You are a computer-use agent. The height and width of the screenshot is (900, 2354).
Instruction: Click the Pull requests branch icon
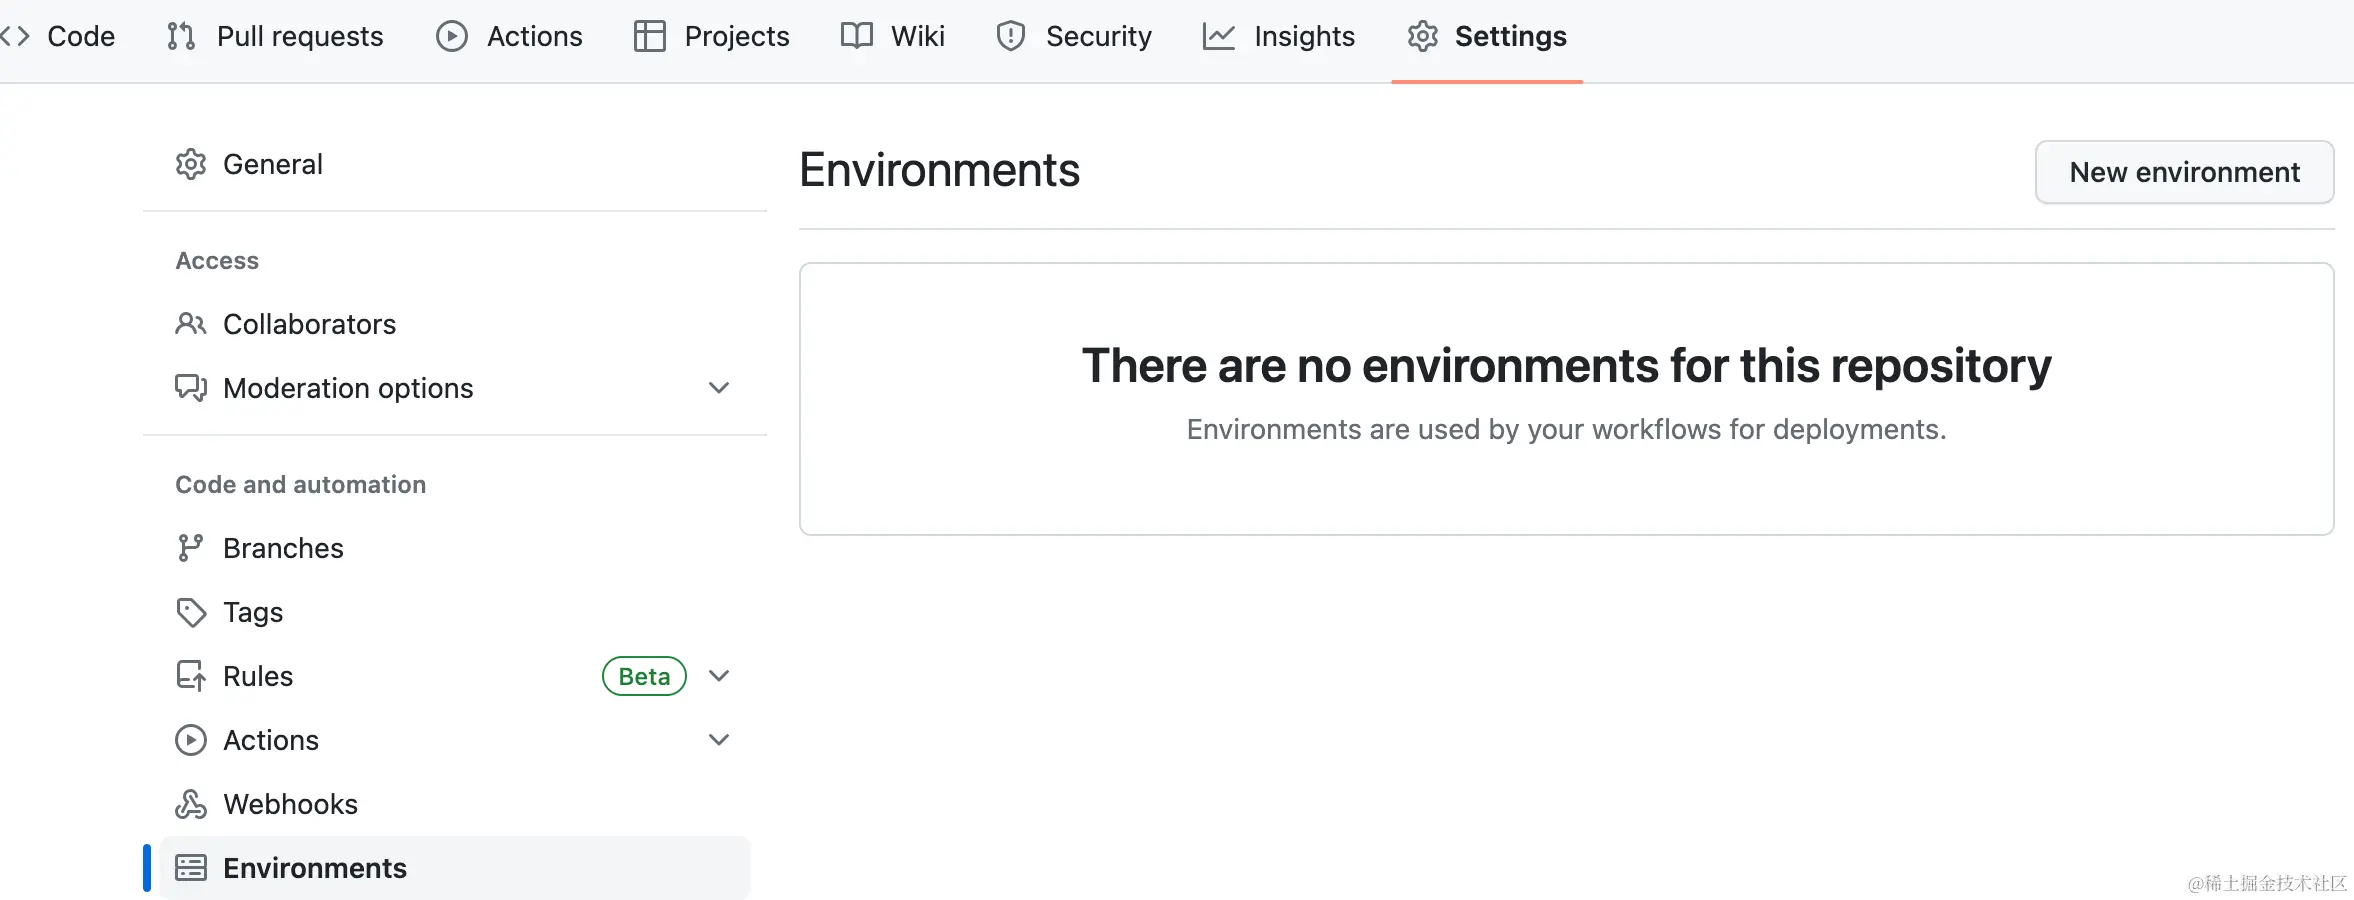[x=181, y=36]
